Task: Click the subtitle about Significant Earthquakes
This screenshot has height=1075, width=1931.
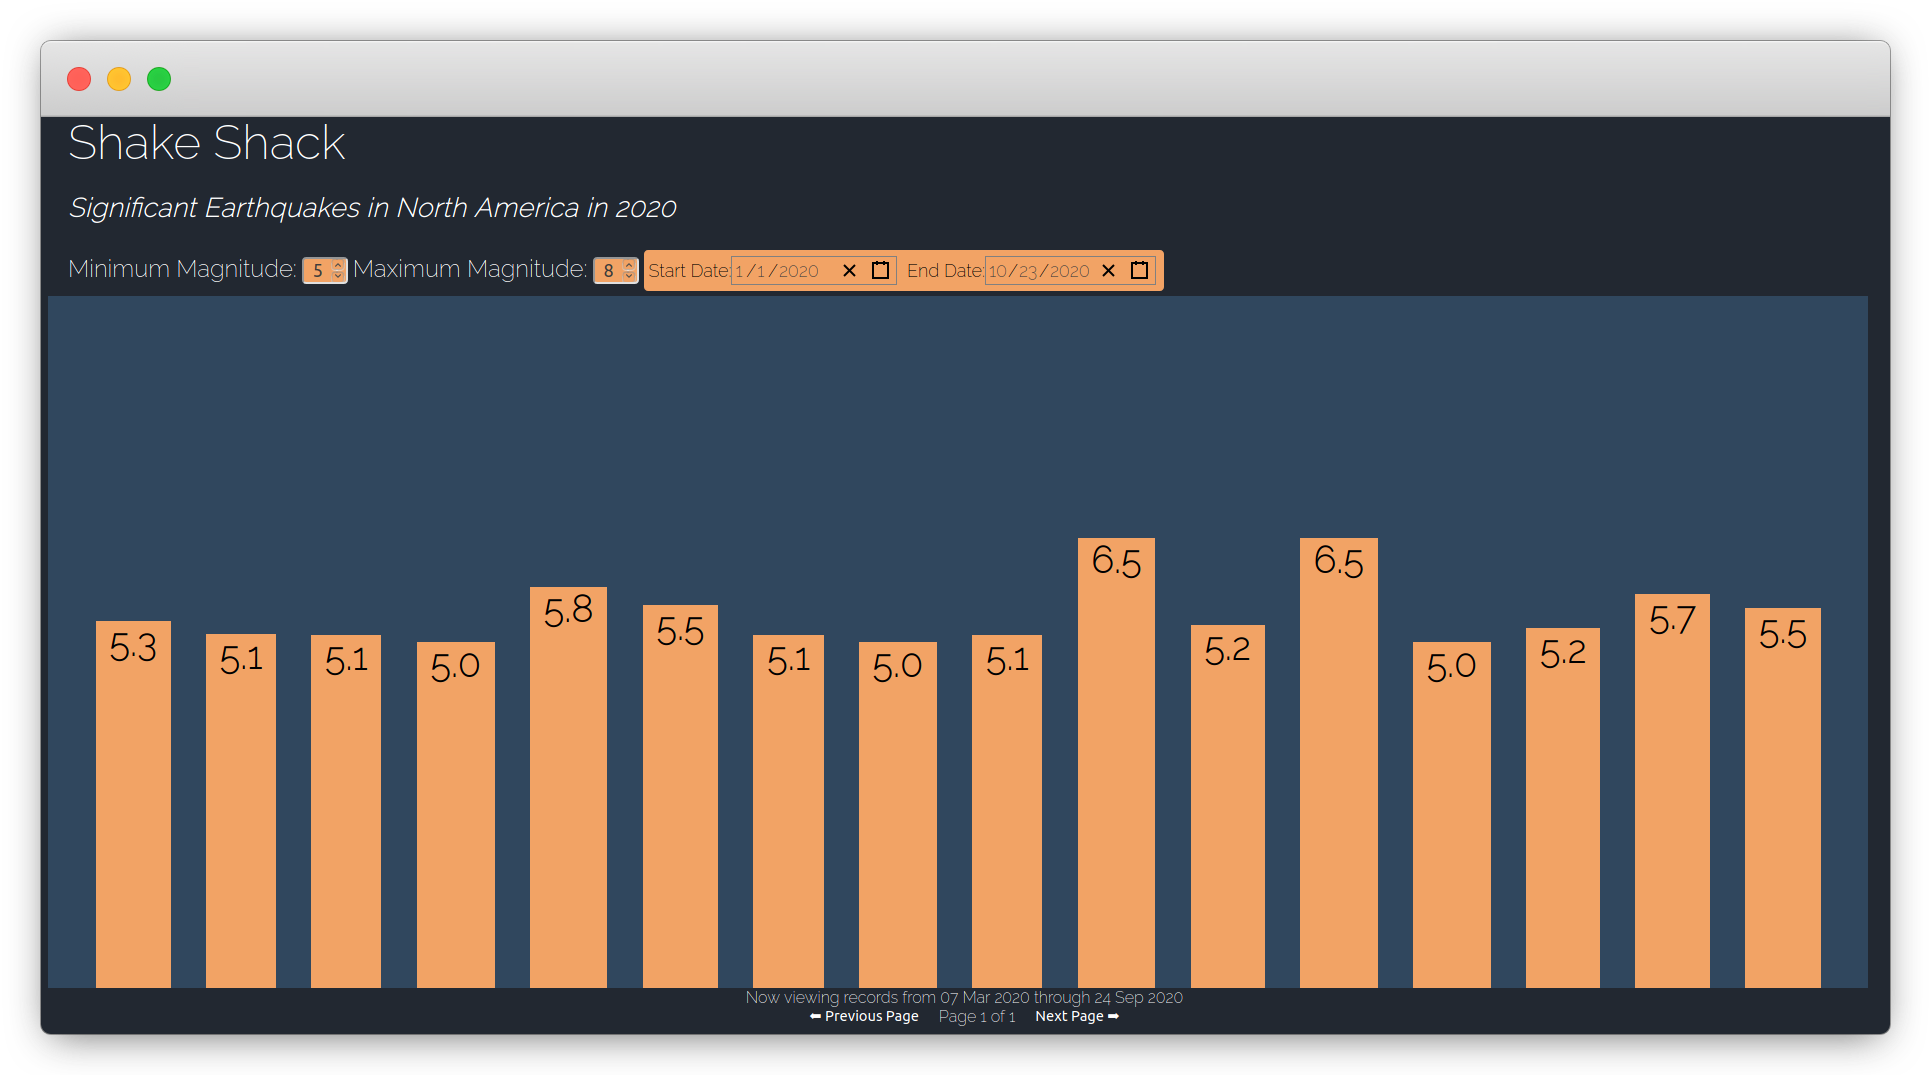Action: (x=372, y=208)
